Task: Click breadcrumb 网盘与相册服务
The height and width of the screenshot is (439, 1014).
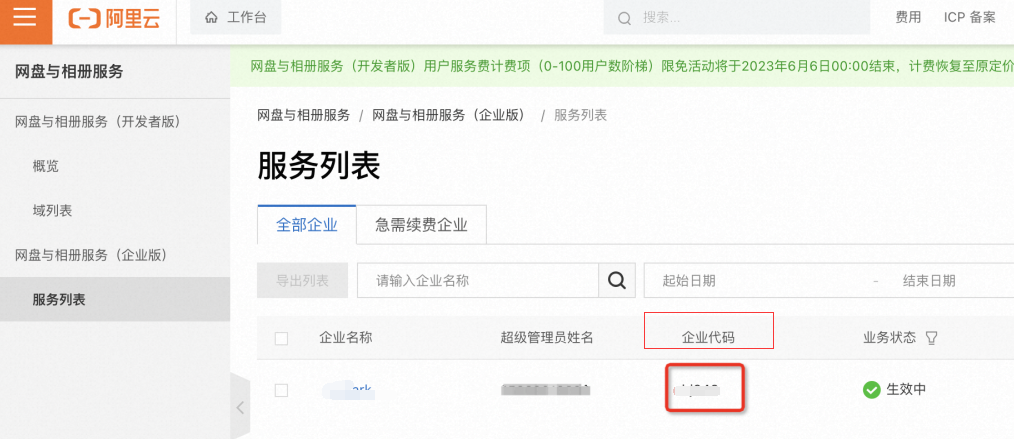Action: pyautogui.click(x=303, y=116)
